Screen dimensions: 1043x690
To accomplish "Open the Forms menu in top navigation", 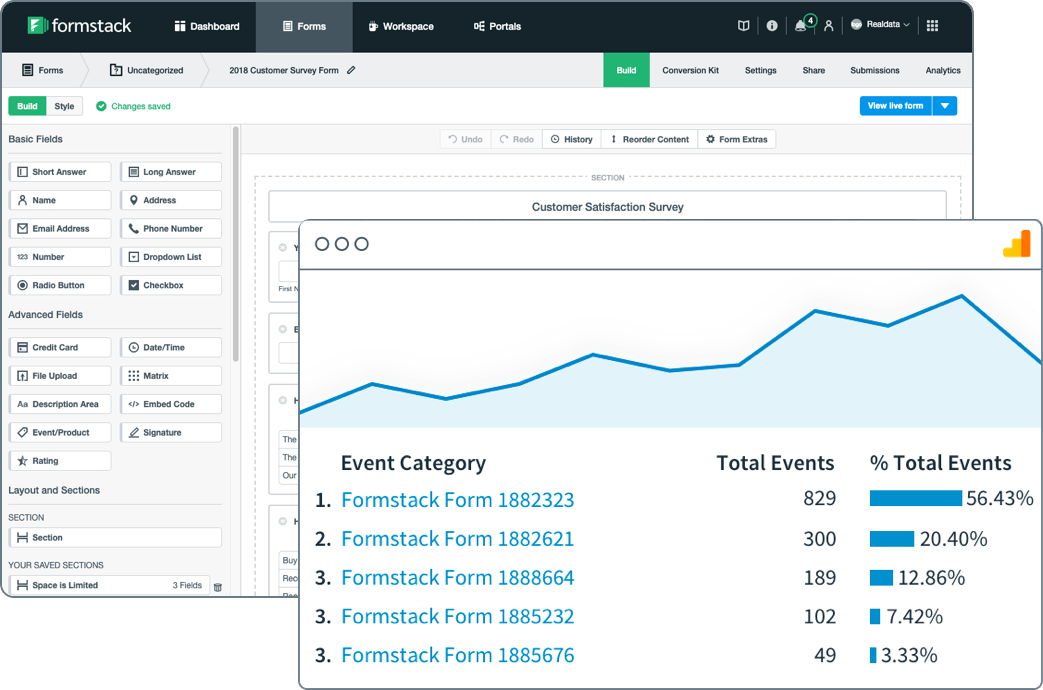I will pyautogui.click(x=305, y=27).
